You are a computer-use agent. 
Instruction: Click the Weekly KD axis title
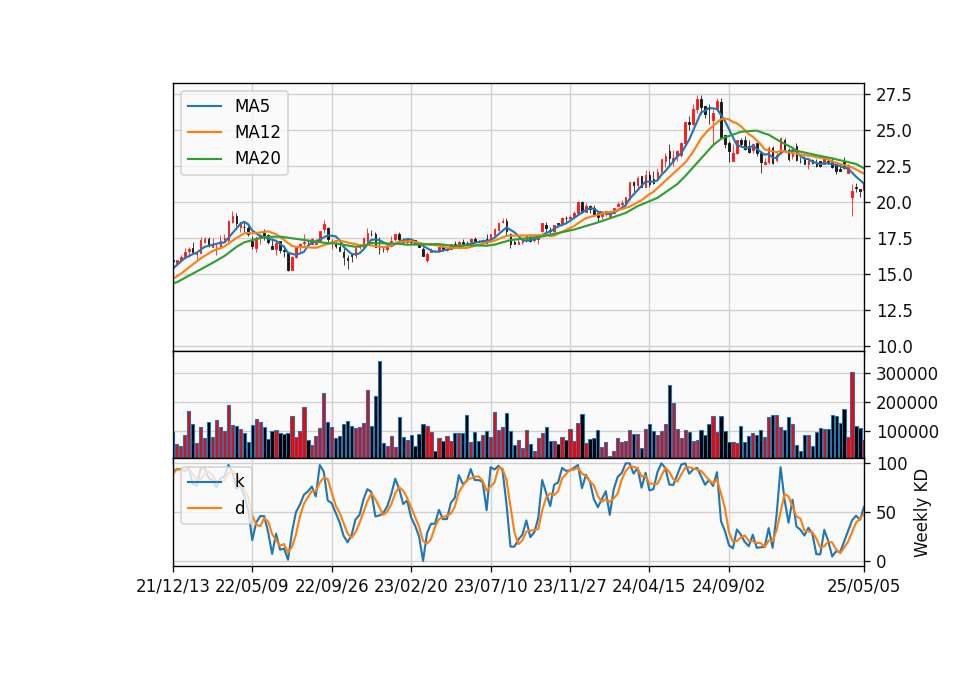click(920, 513)
